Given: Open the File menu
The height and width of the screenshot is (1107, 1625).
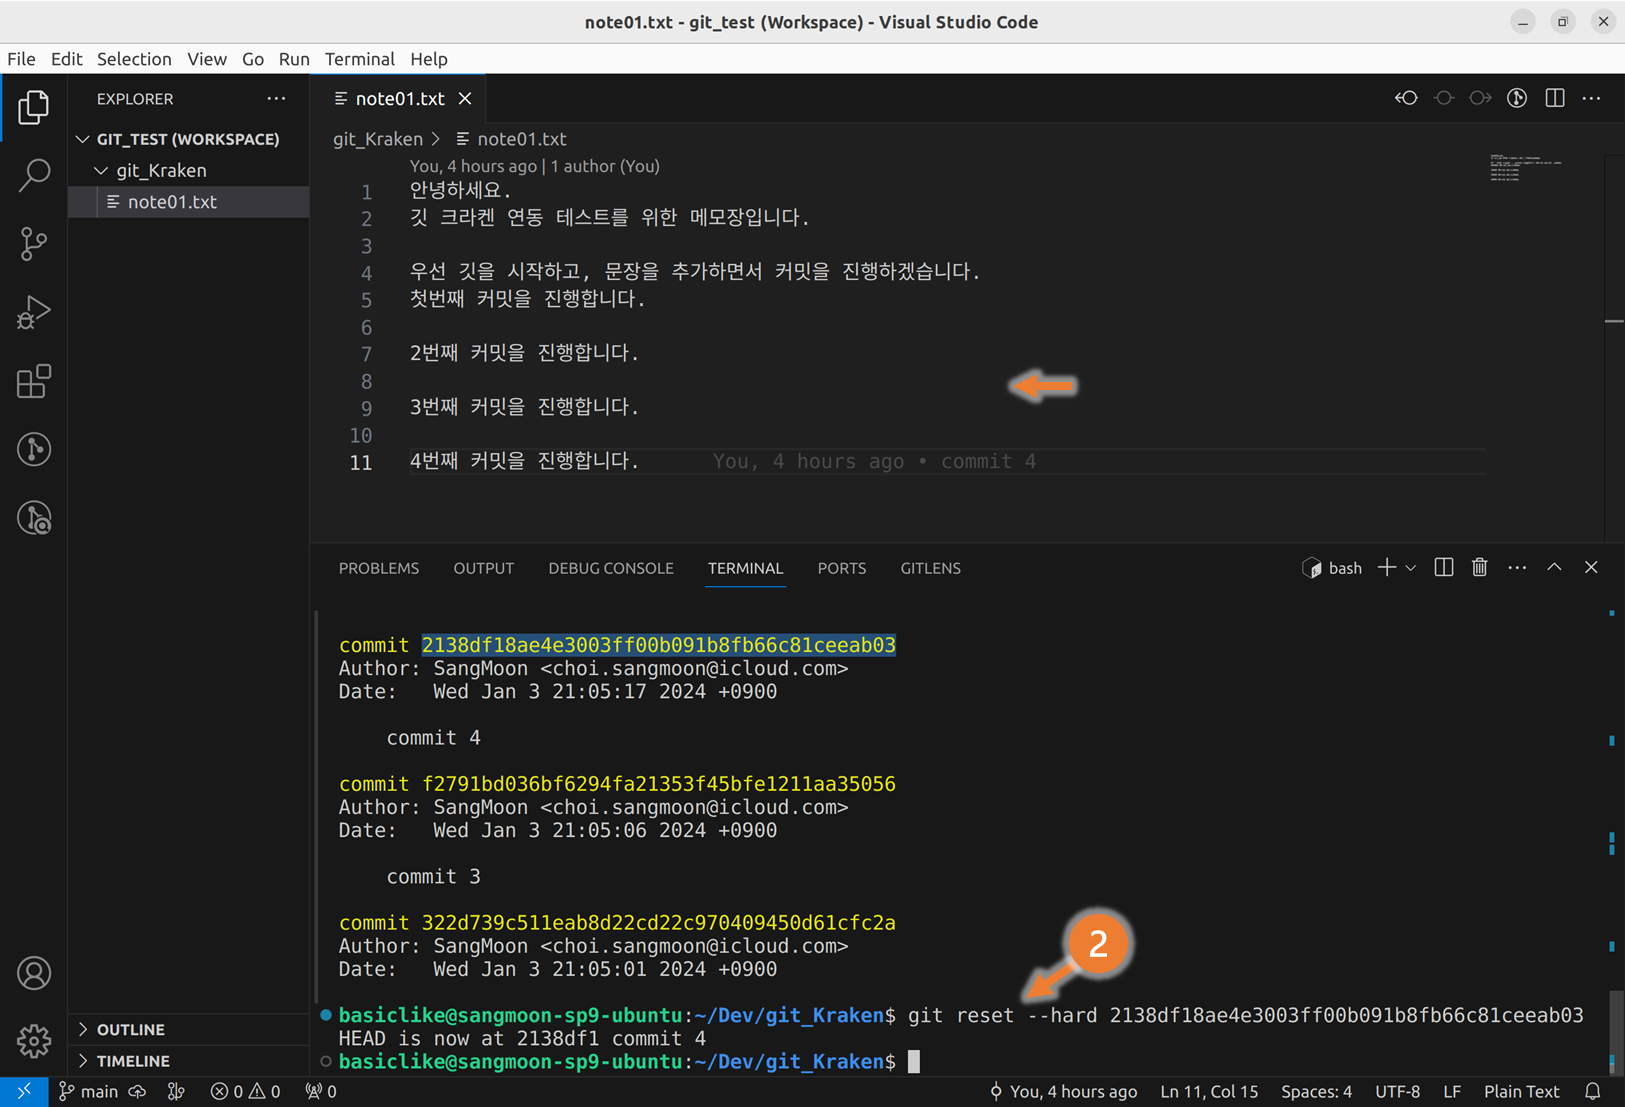Looking at the screenshot, I should pyautogui.click(x=21, y=59).
